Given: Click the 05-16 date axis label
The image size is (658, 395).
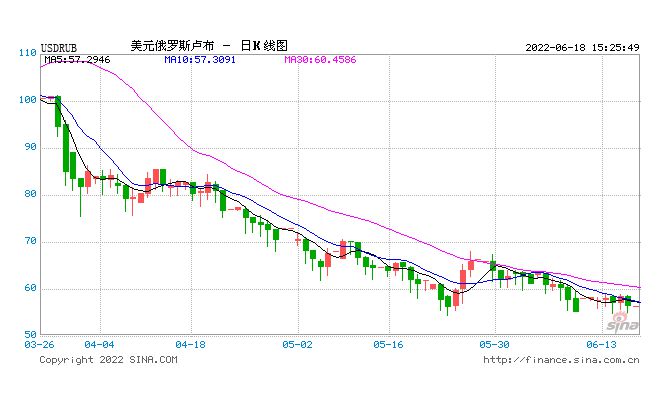Looking at the screenshot, I should 388,345.
